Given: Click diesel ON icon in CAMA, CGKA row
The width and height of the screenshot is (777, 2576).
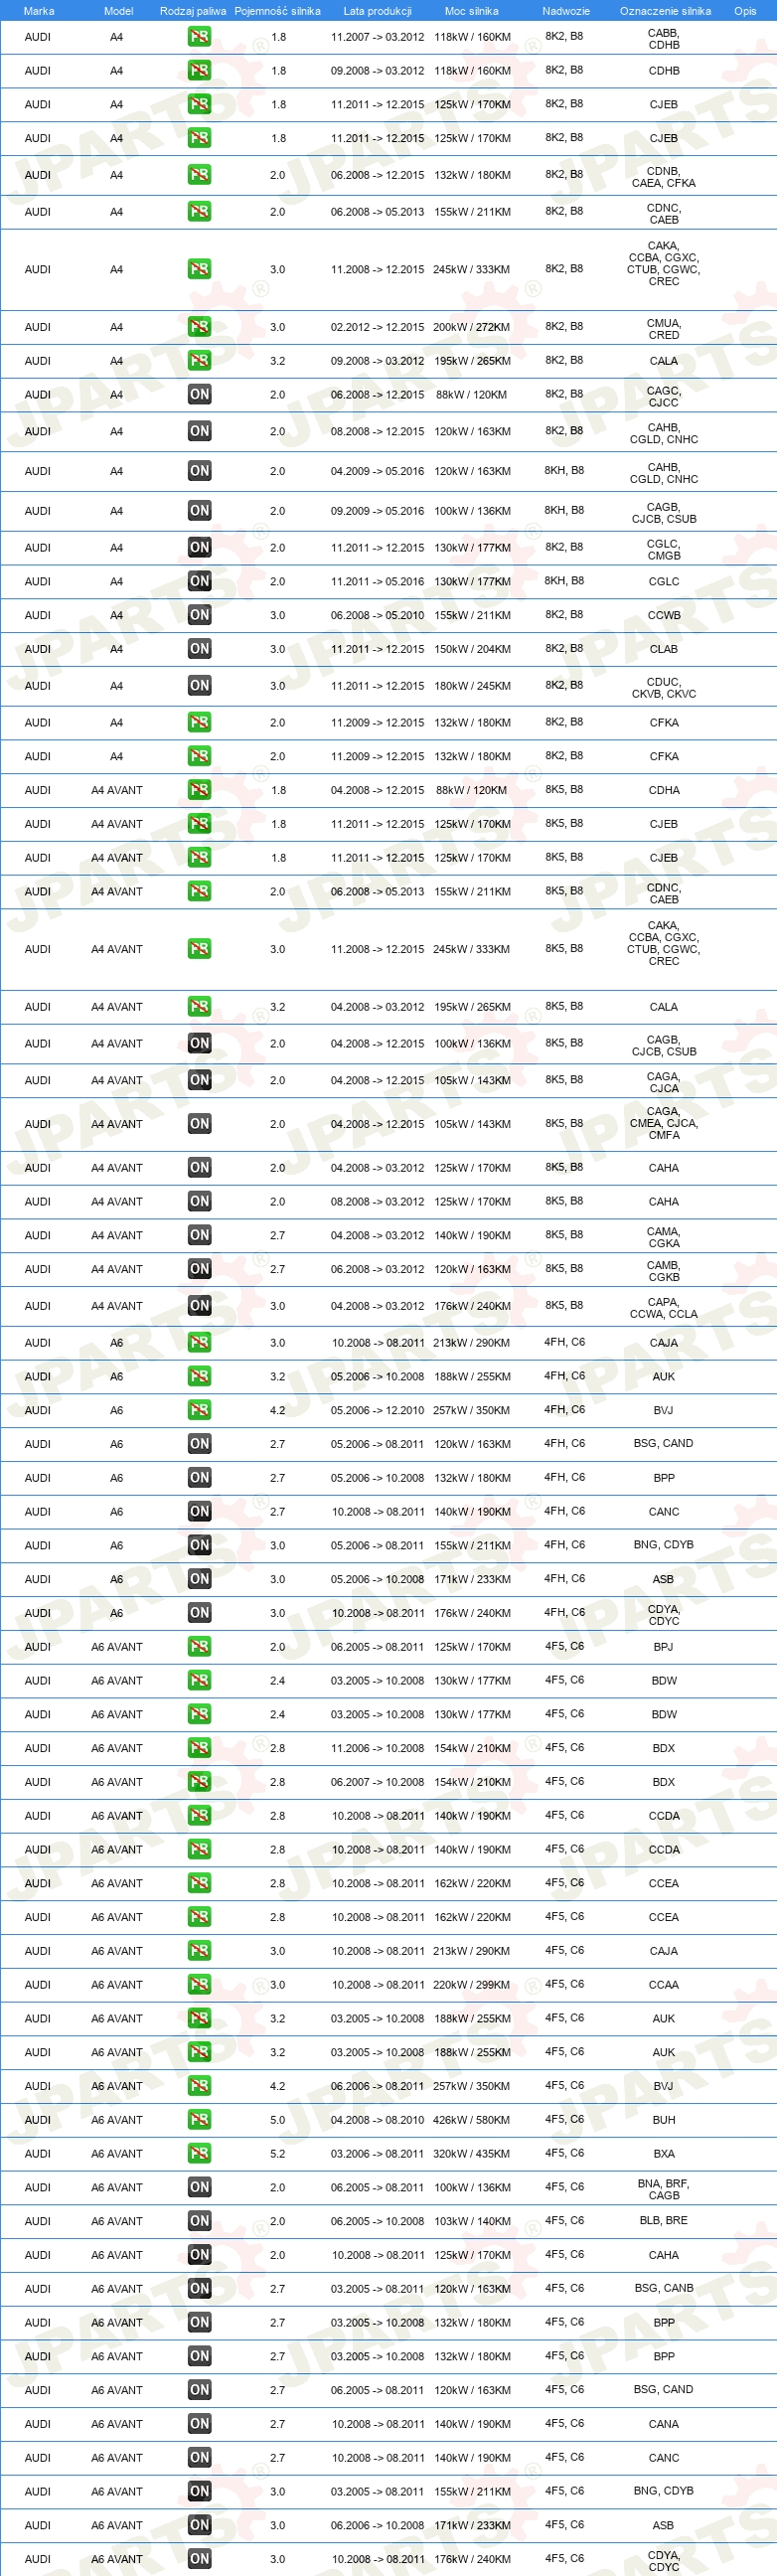Looking at the screenshot, I should click(199, 1236).
